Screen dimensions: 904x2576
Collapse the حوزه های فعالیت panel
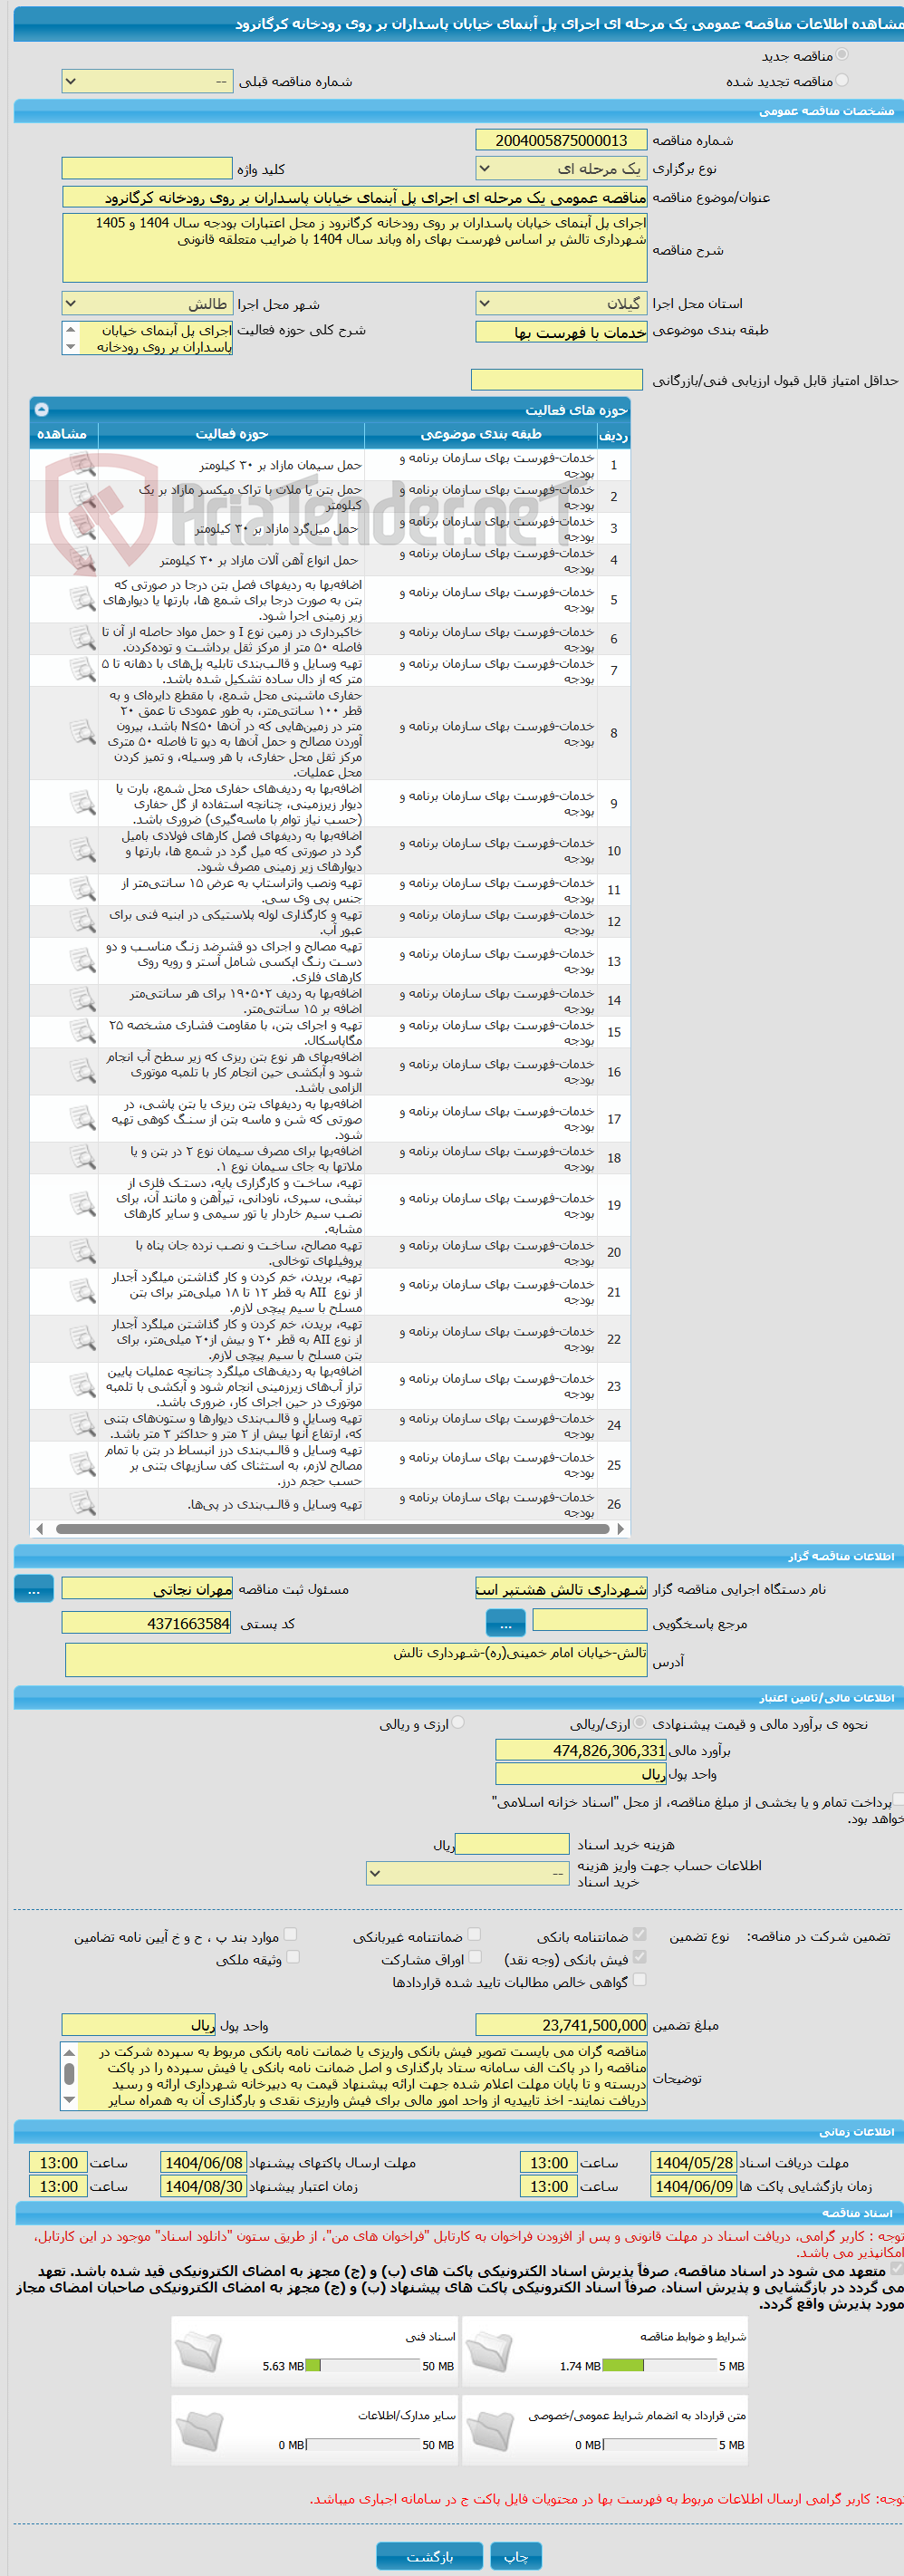click(41, 409)
